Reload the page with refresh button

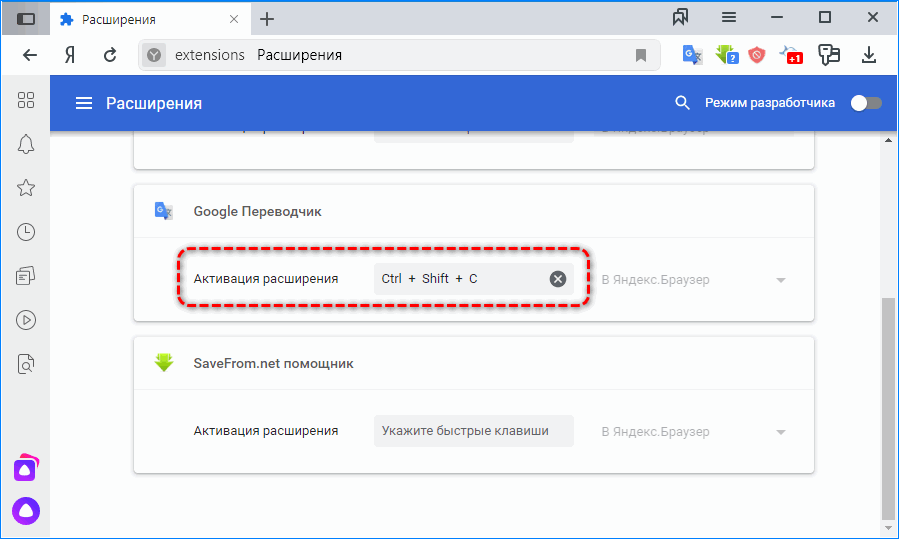pos(110,55)
